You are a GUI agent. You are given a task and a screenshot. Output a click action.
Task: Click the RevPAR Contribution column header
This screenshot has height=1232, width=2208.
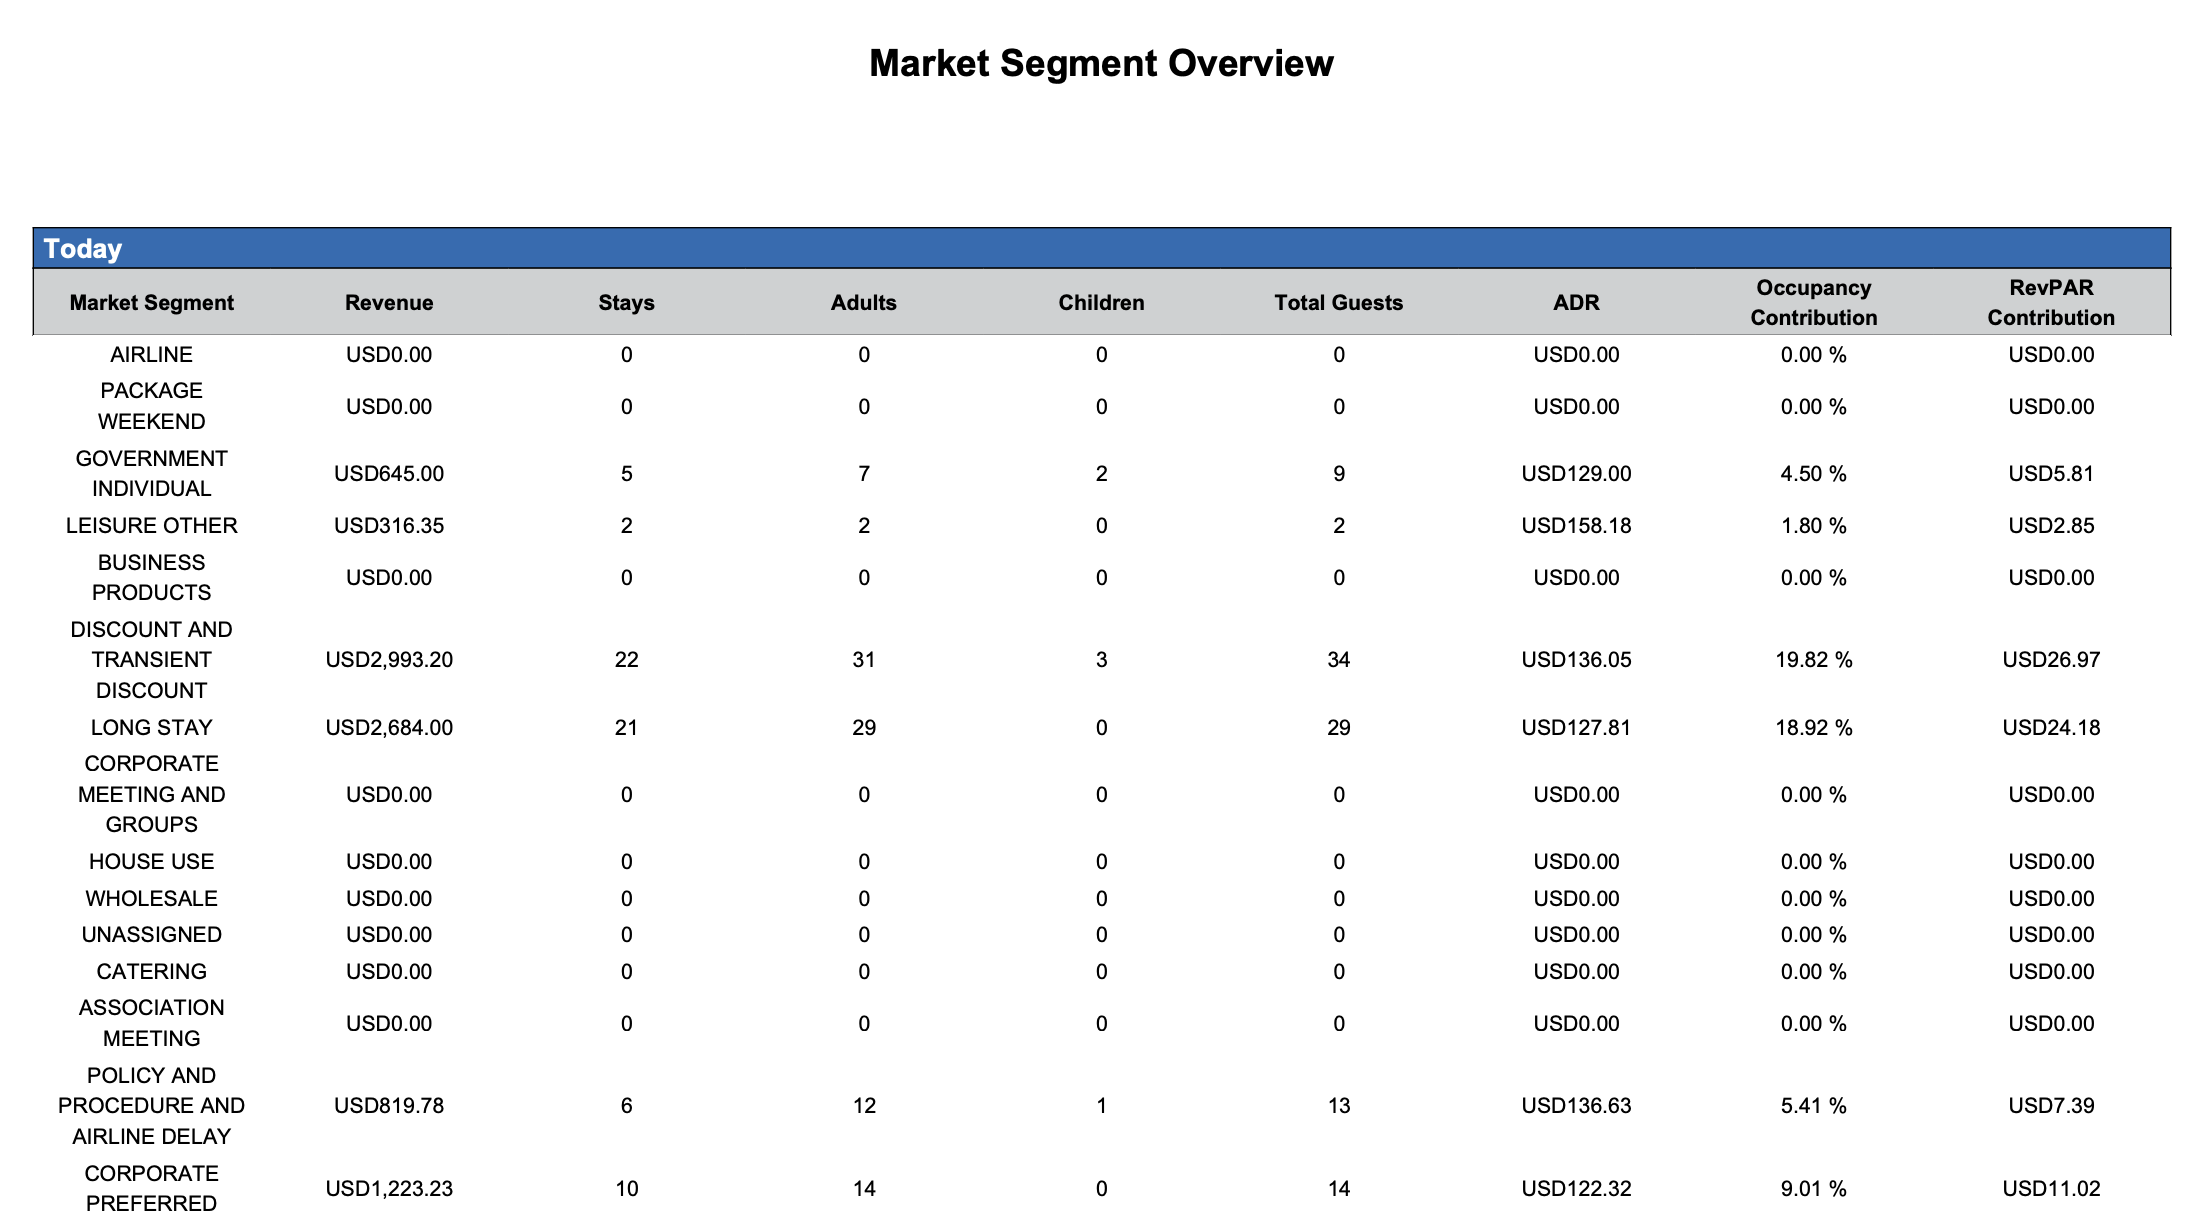2051,303
